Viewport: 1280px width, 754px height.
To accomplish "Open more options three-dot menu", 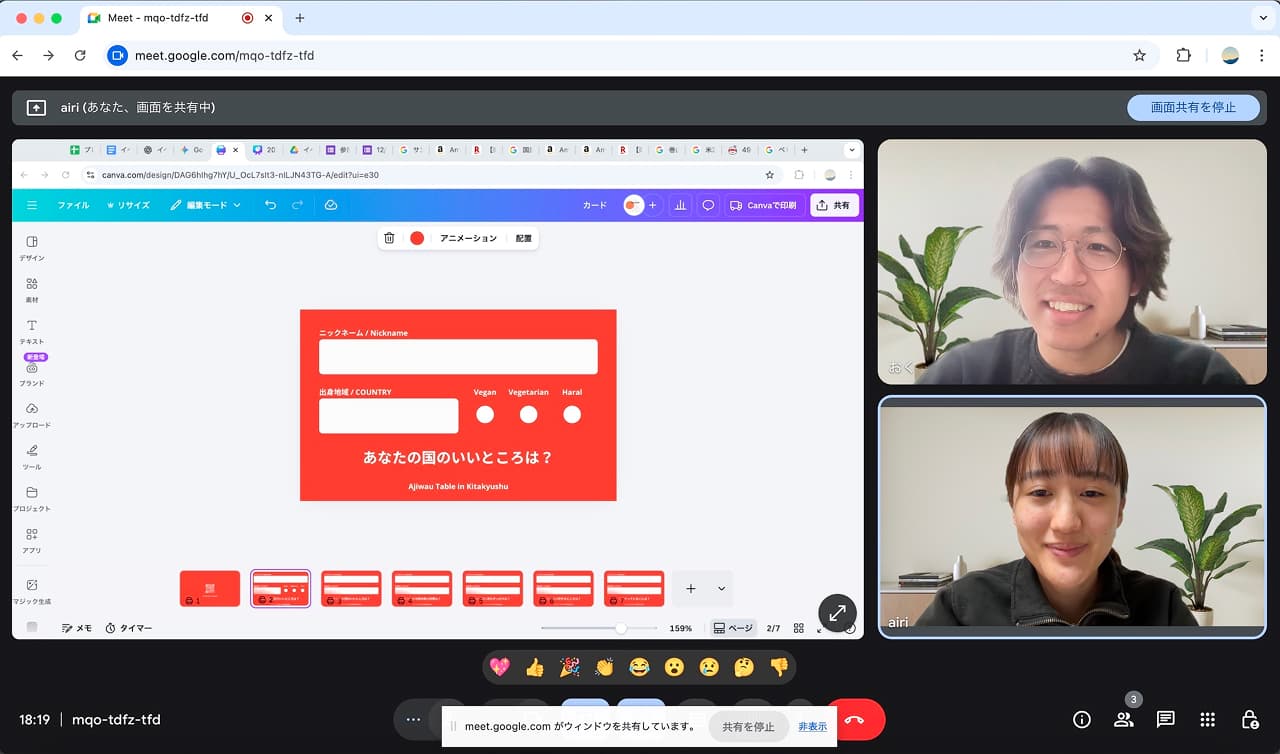I will click(x=413, y=719).
